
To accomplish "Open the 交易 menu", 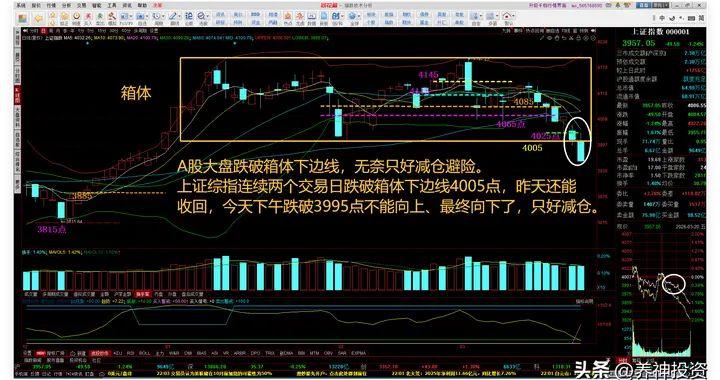I will tap(81, 5).
